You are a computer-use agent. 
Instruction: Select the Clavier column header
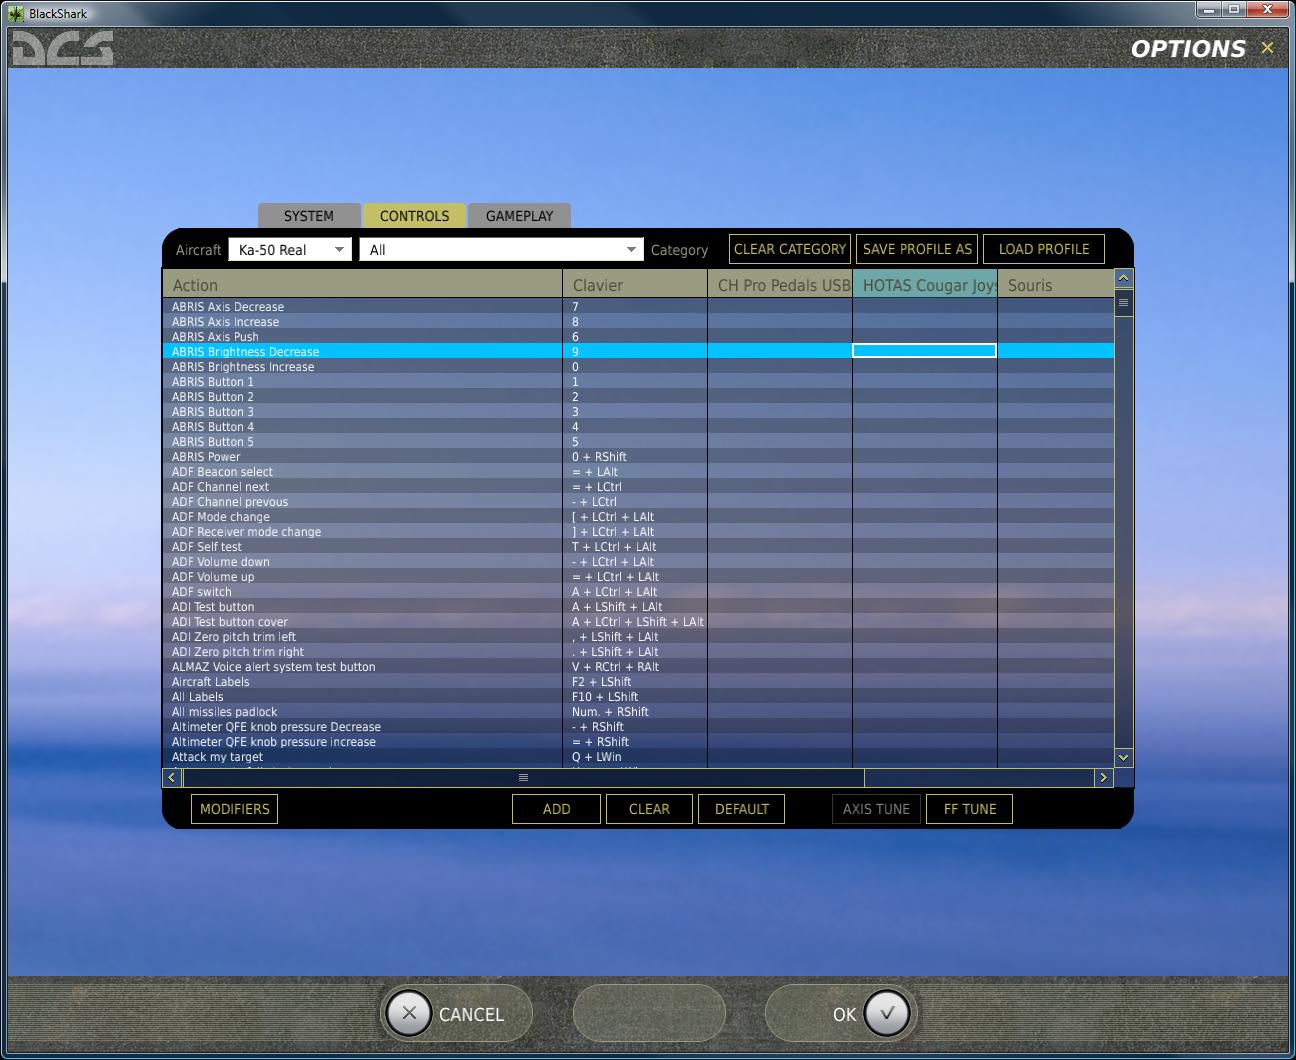[x=635, y=284]
